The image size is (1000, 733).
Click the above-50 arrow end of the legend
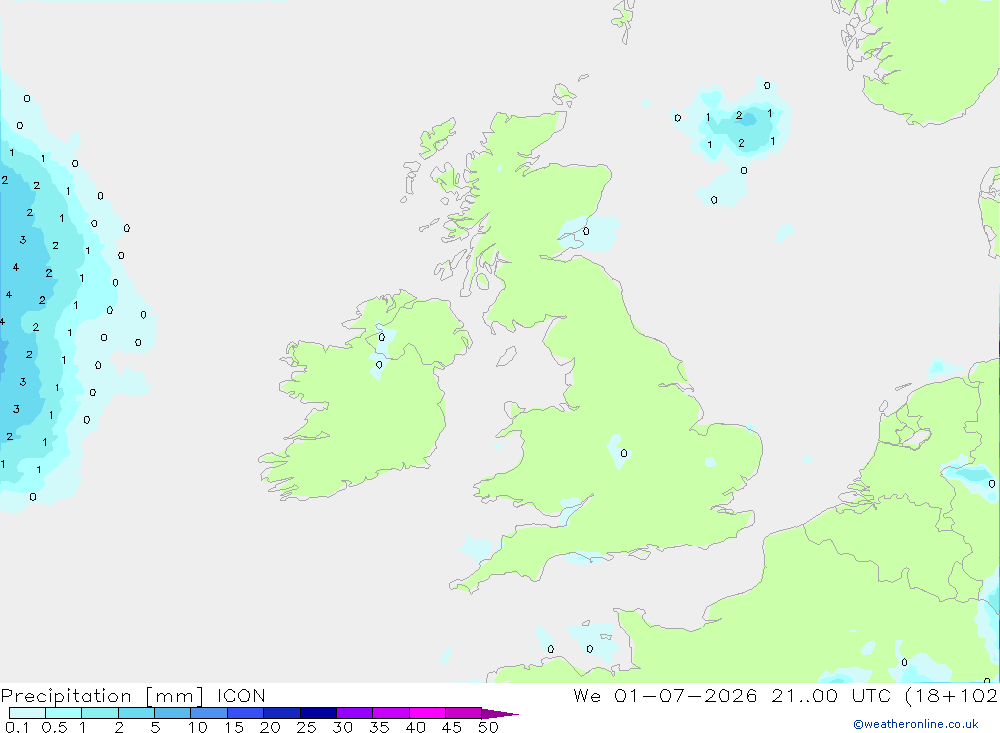click(x=500, y=714)
